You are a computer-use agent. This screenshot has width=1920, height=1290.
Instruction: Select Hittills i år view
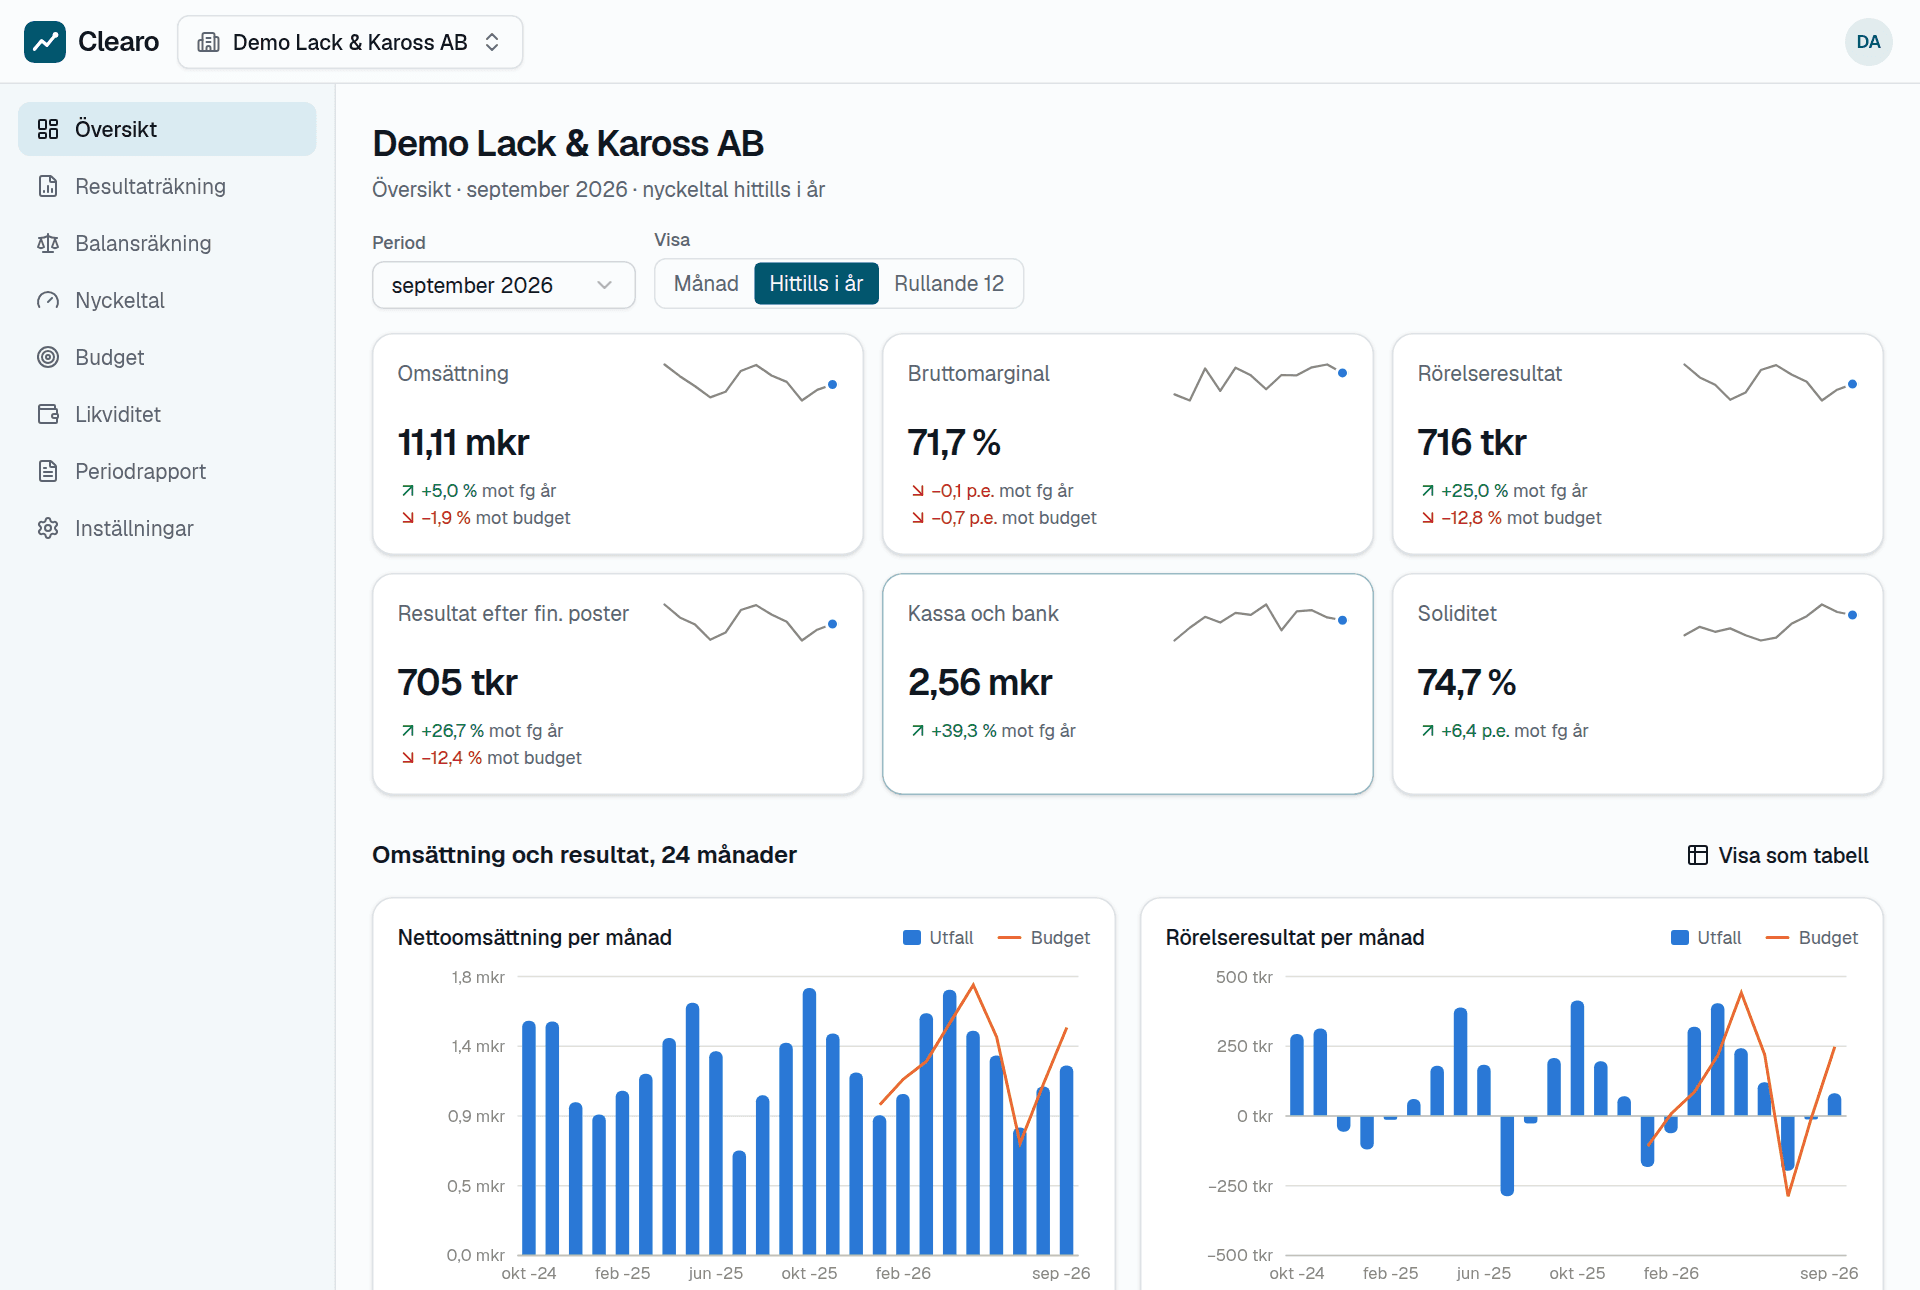[816, 284]
